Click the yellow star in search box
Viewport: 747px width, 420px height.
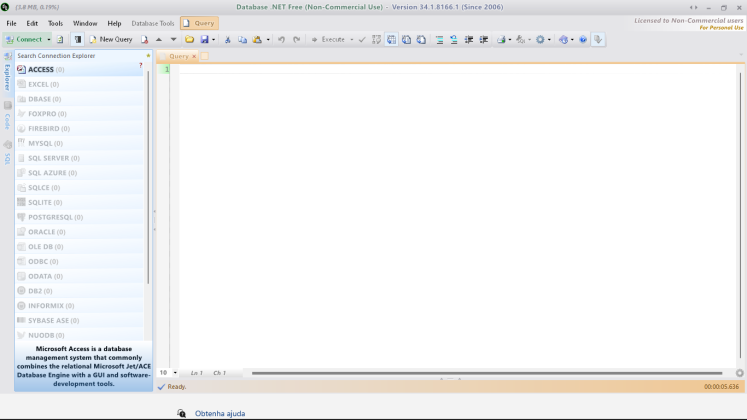coord(148,56)
